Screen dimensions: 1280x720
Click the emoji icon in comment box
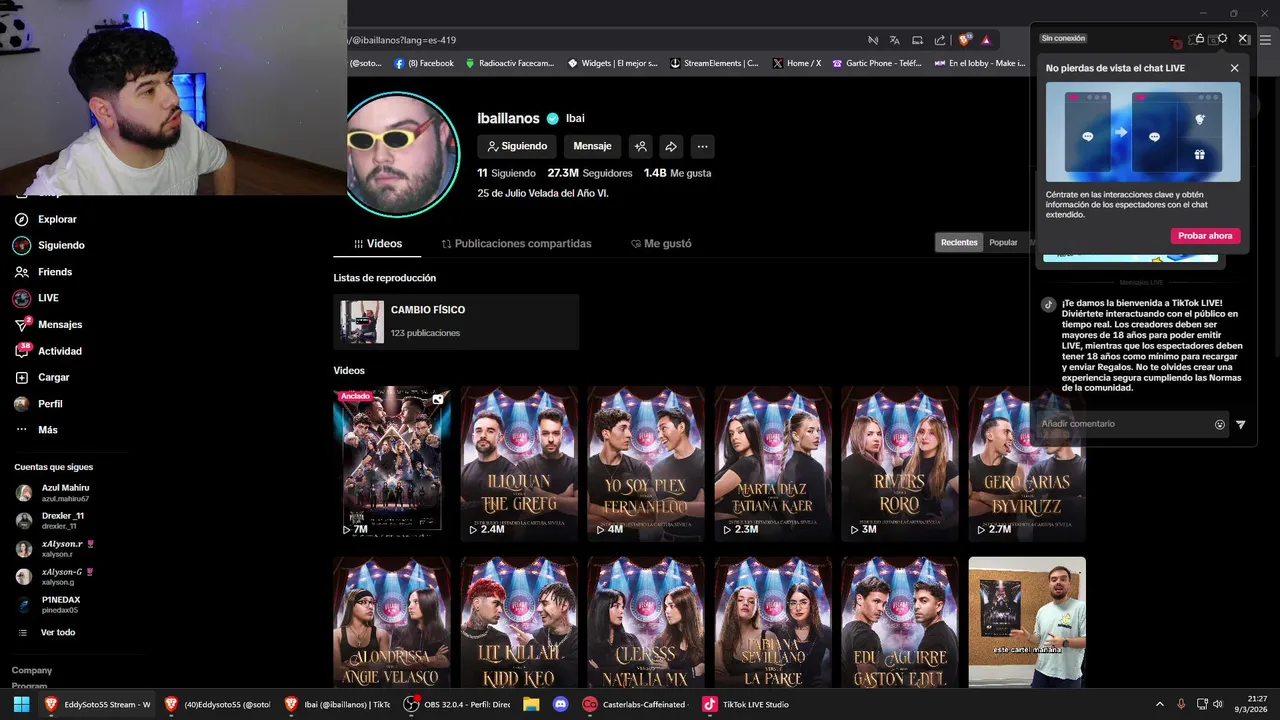pyautogui.click(x=1220, y=425)
